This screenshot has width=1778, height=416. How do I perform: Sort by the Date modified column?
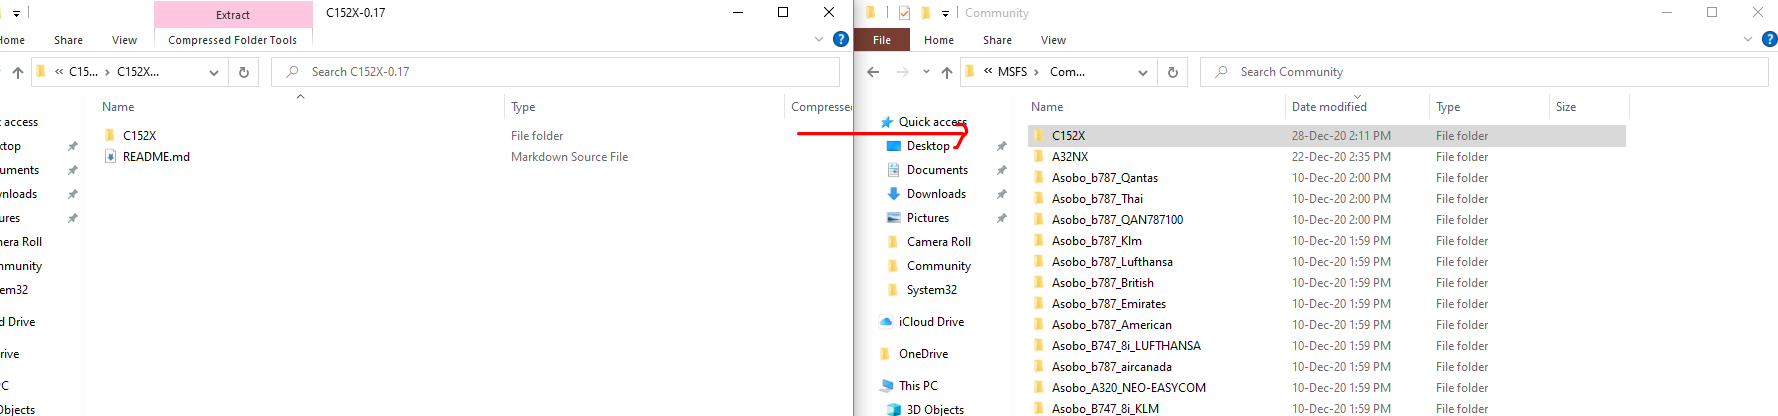click(1328, 107)
